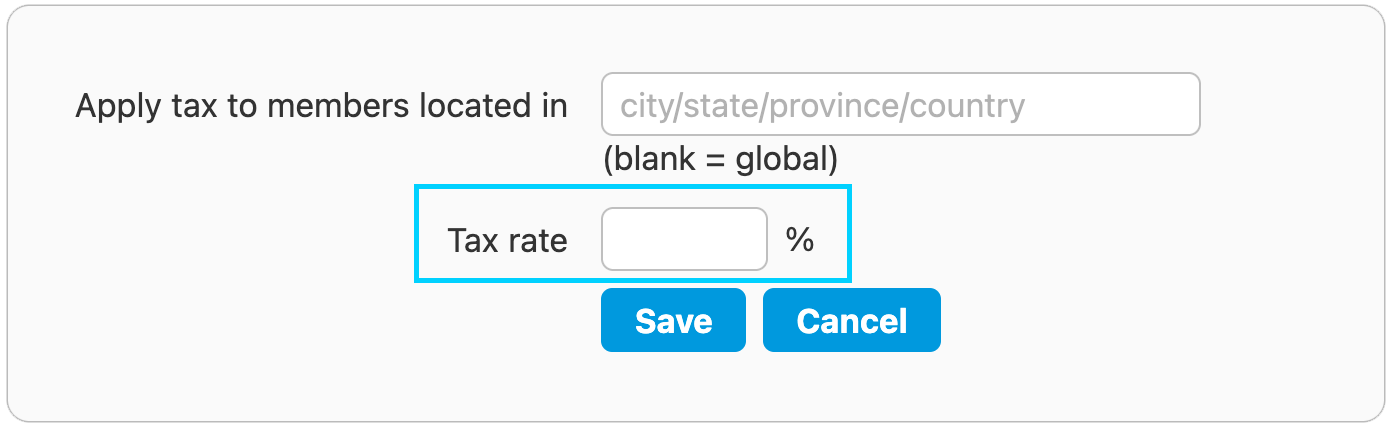The image size is (1391, 432).
Task: Click the small input right of "Tax rate"
Action: (x=684, y=239)
